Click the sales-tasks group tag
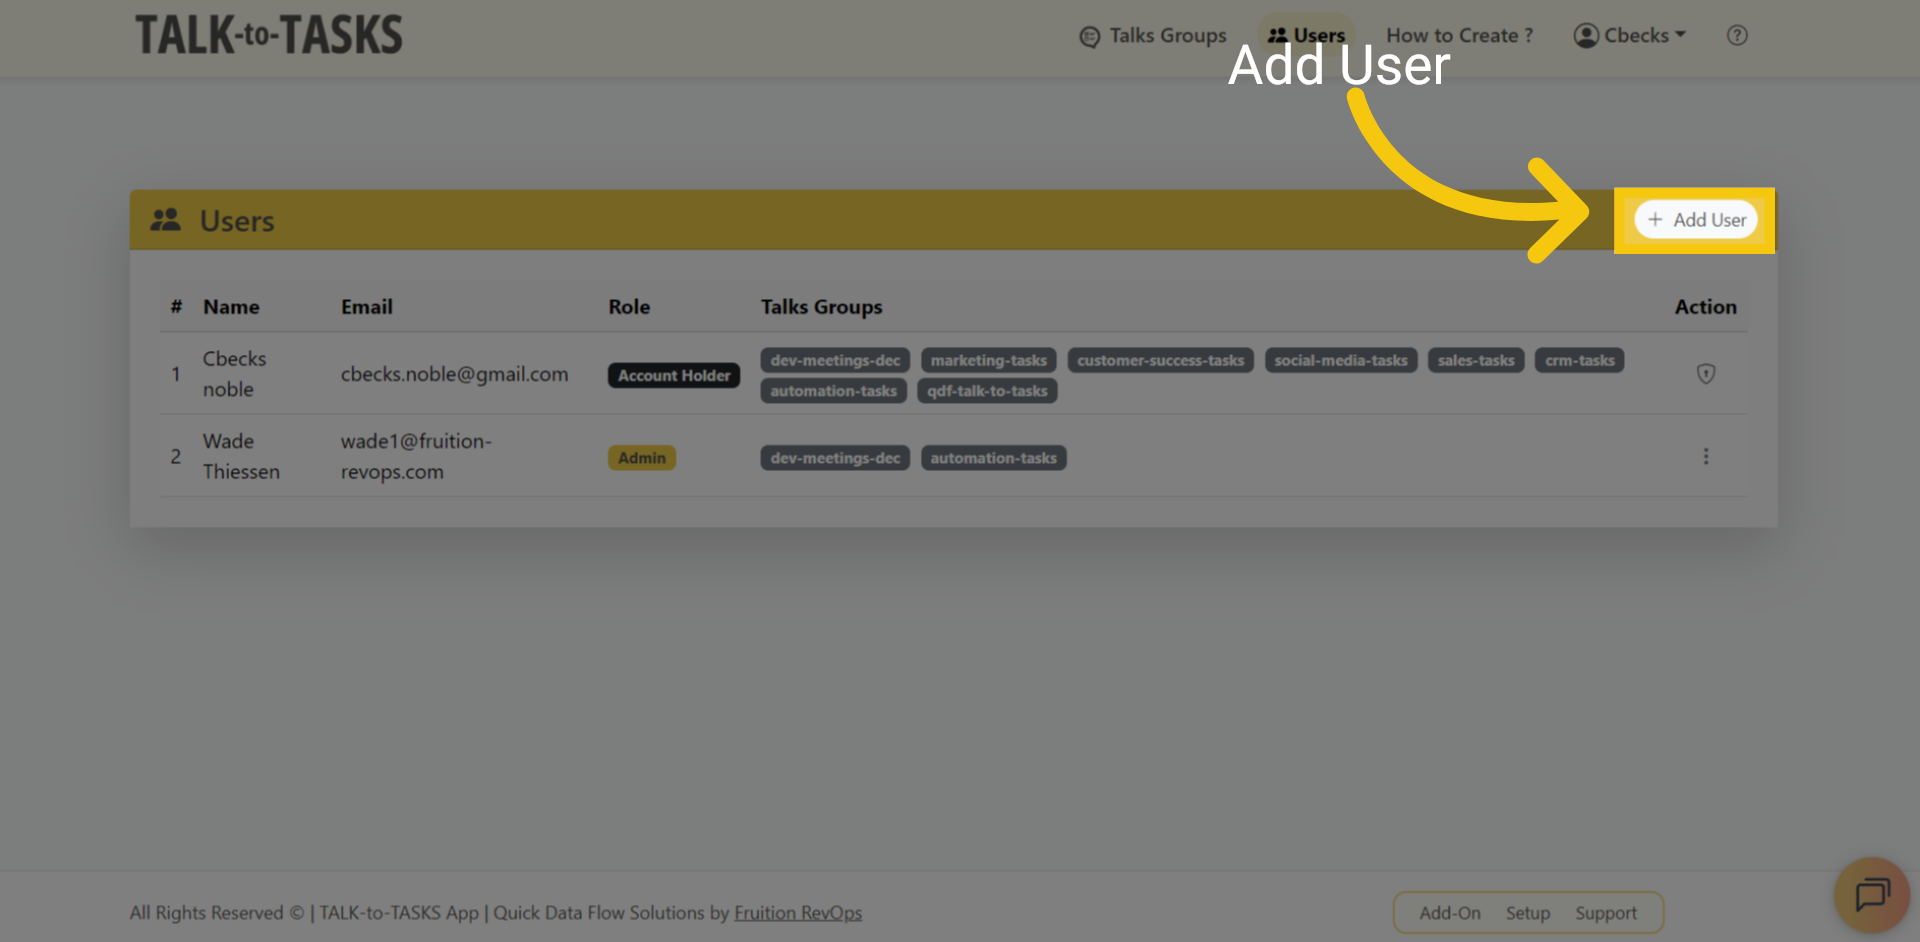This screenshot has width=1920, height=942. (x=1476, y=361)
